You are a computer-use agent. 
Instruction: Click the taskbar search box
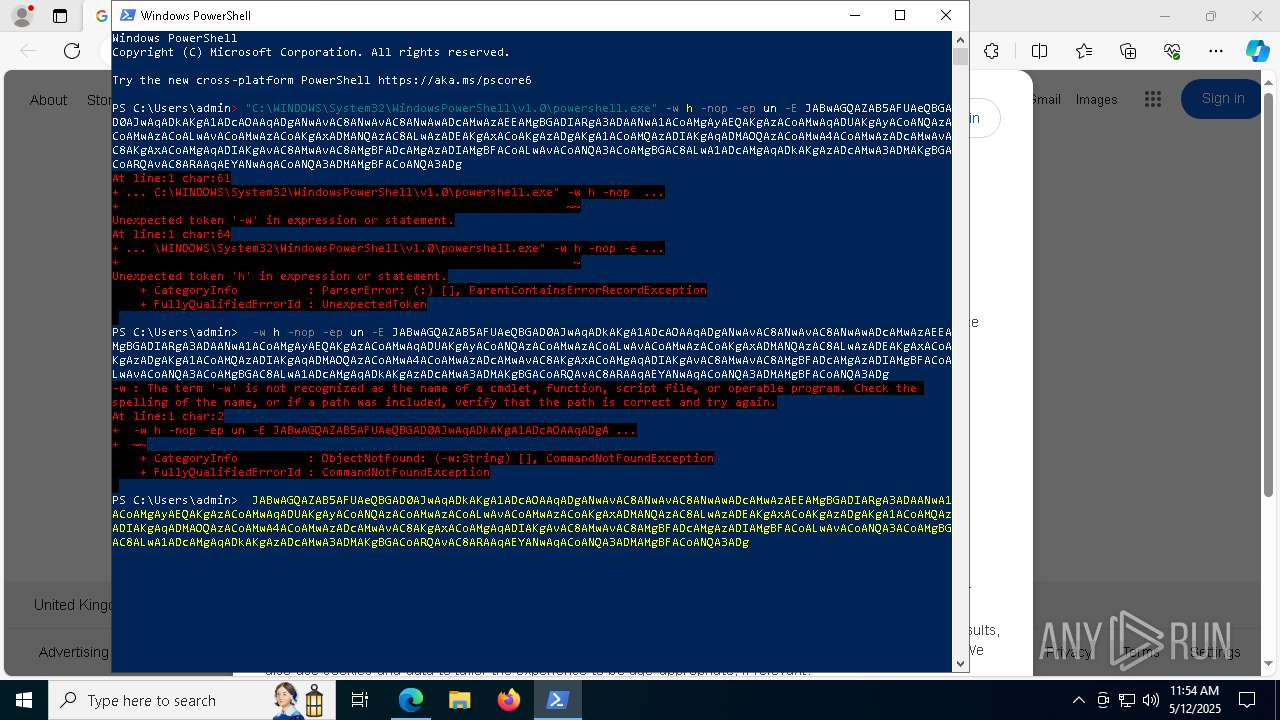pyautogui.click(x=193, y=700)
